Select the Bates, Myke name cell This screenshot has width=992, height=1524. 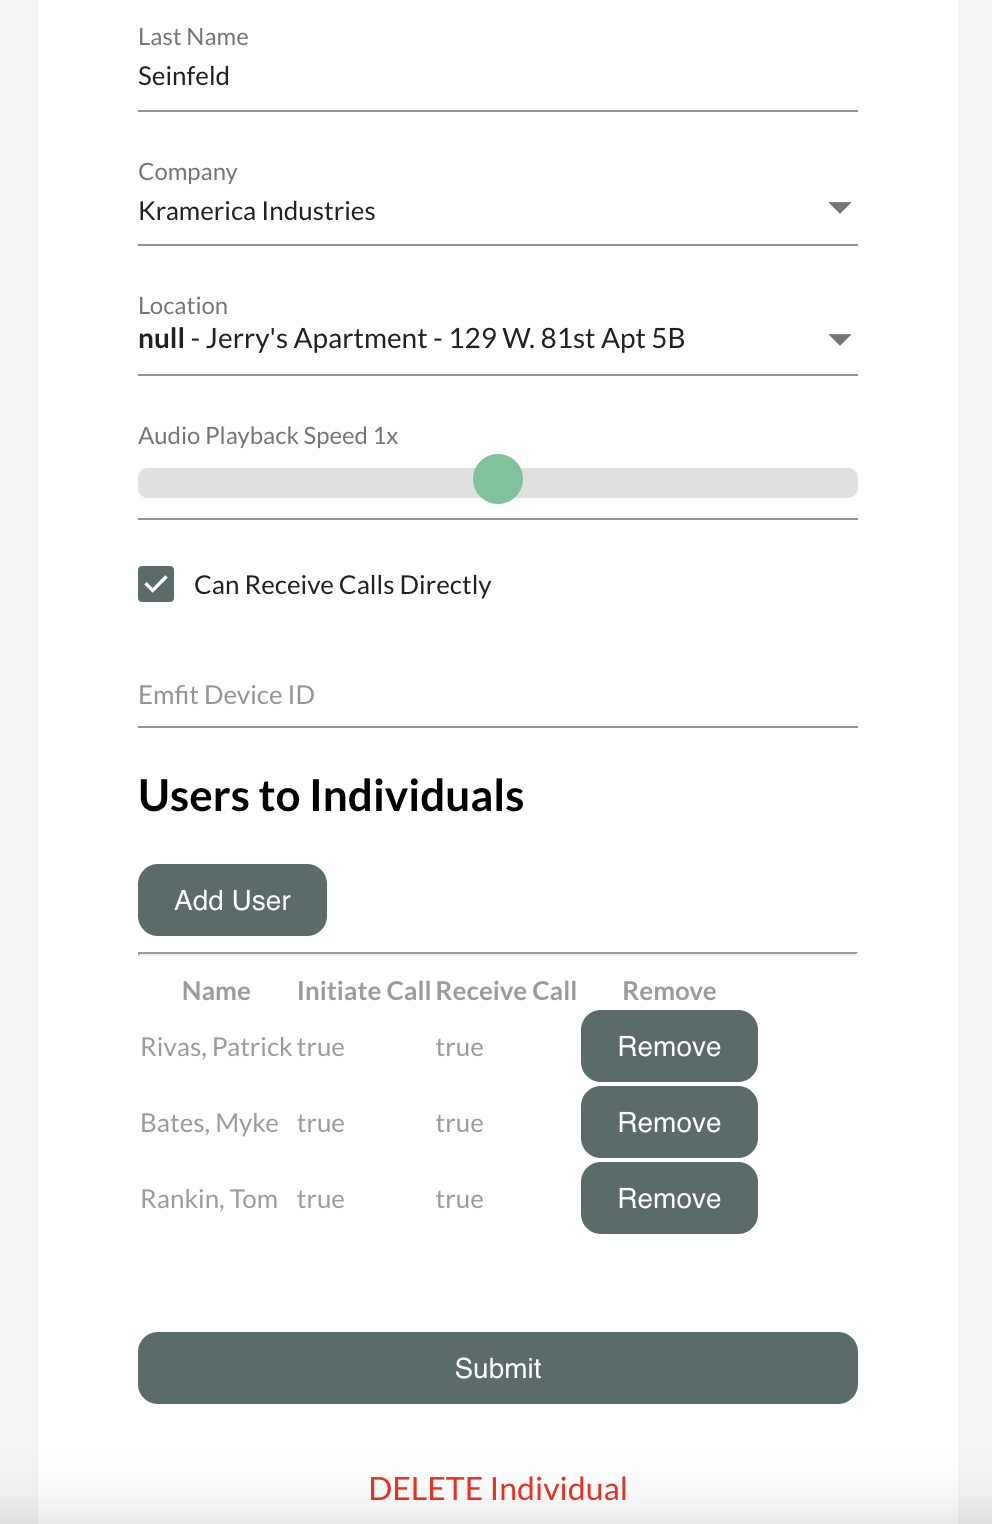209,1123
